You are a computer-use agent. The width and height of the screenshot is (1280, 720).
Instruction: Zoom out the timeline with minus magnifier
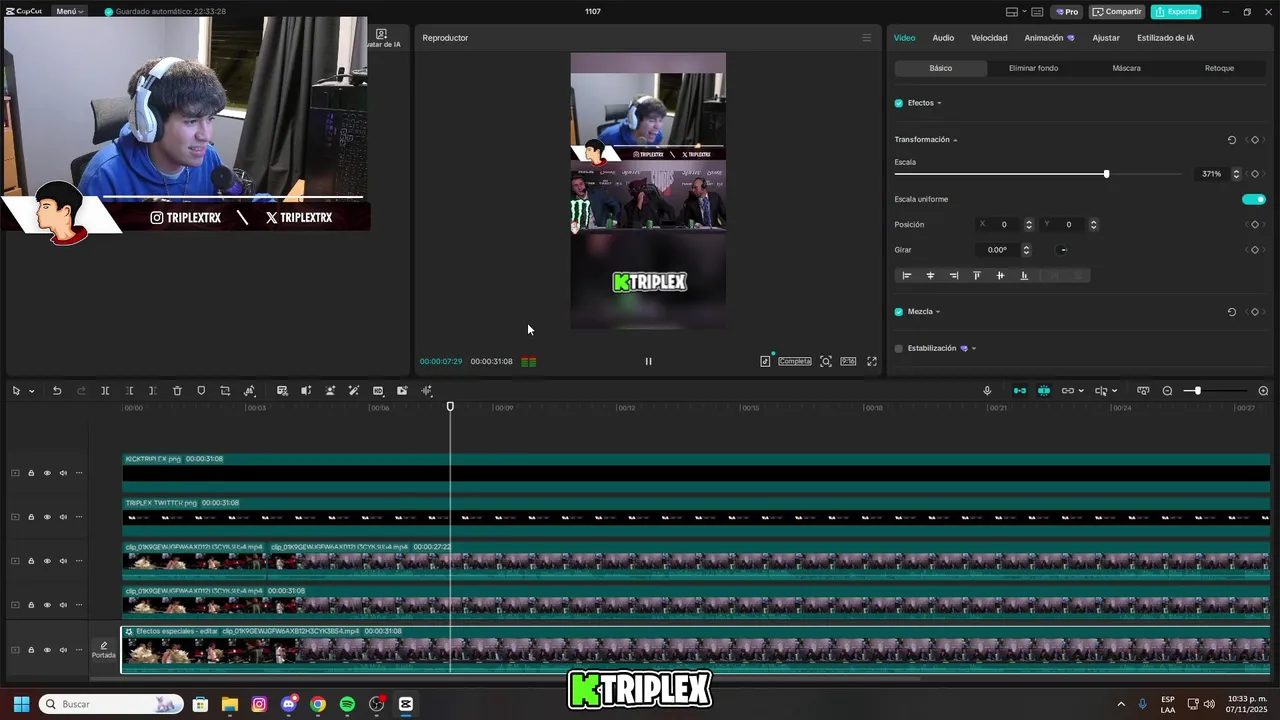(x=1167, y=391)
